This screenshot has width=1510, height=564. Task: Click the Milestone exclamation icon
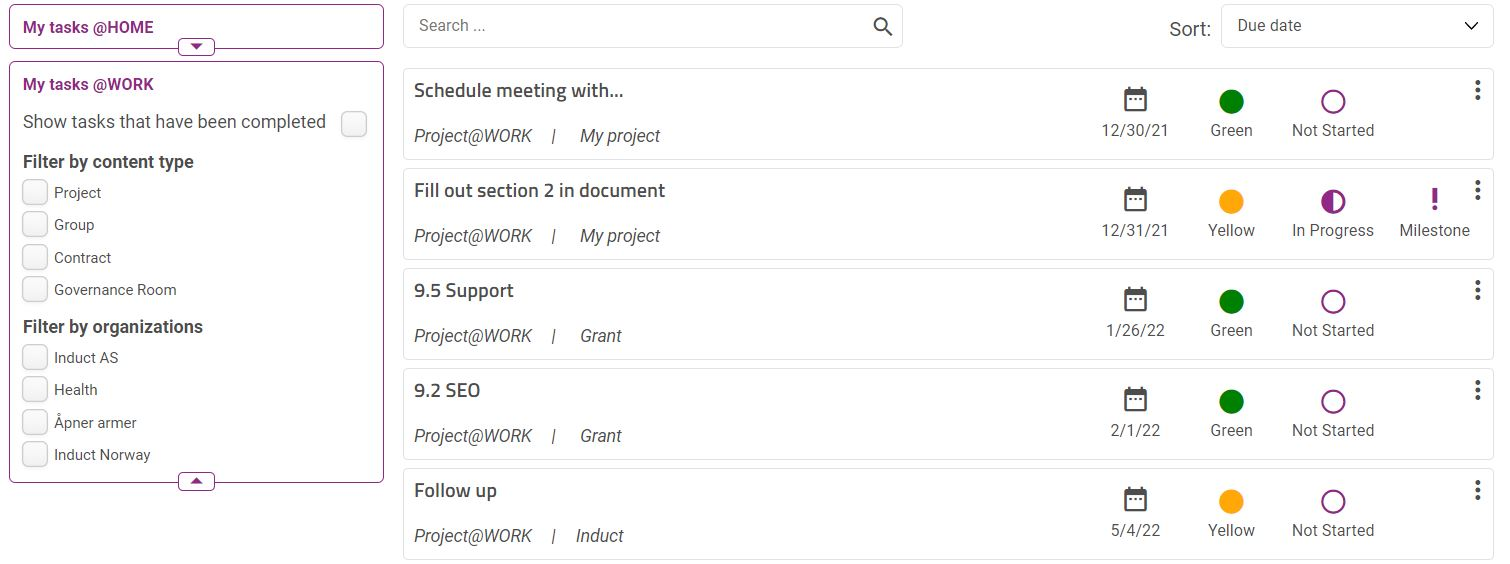coord(1434,200)
